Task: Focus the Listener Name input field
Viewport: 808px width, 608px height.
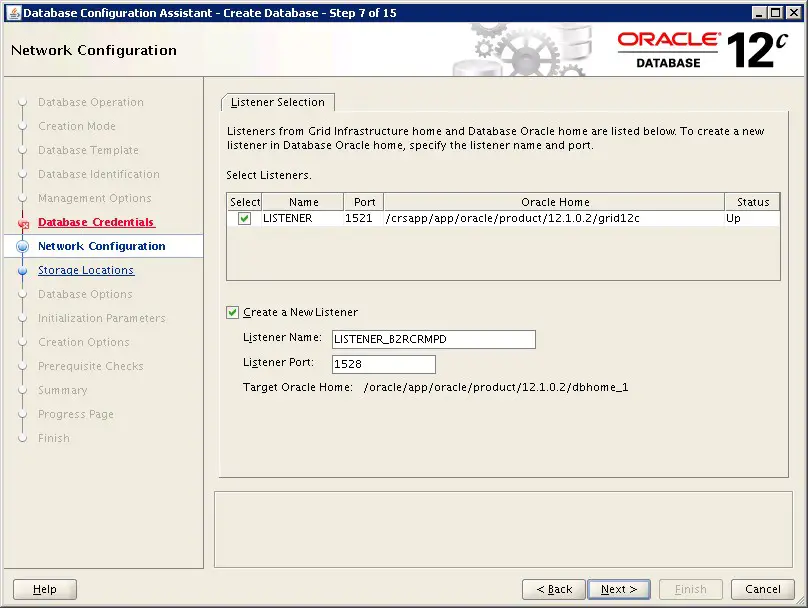Action: (x=434, y=339)
